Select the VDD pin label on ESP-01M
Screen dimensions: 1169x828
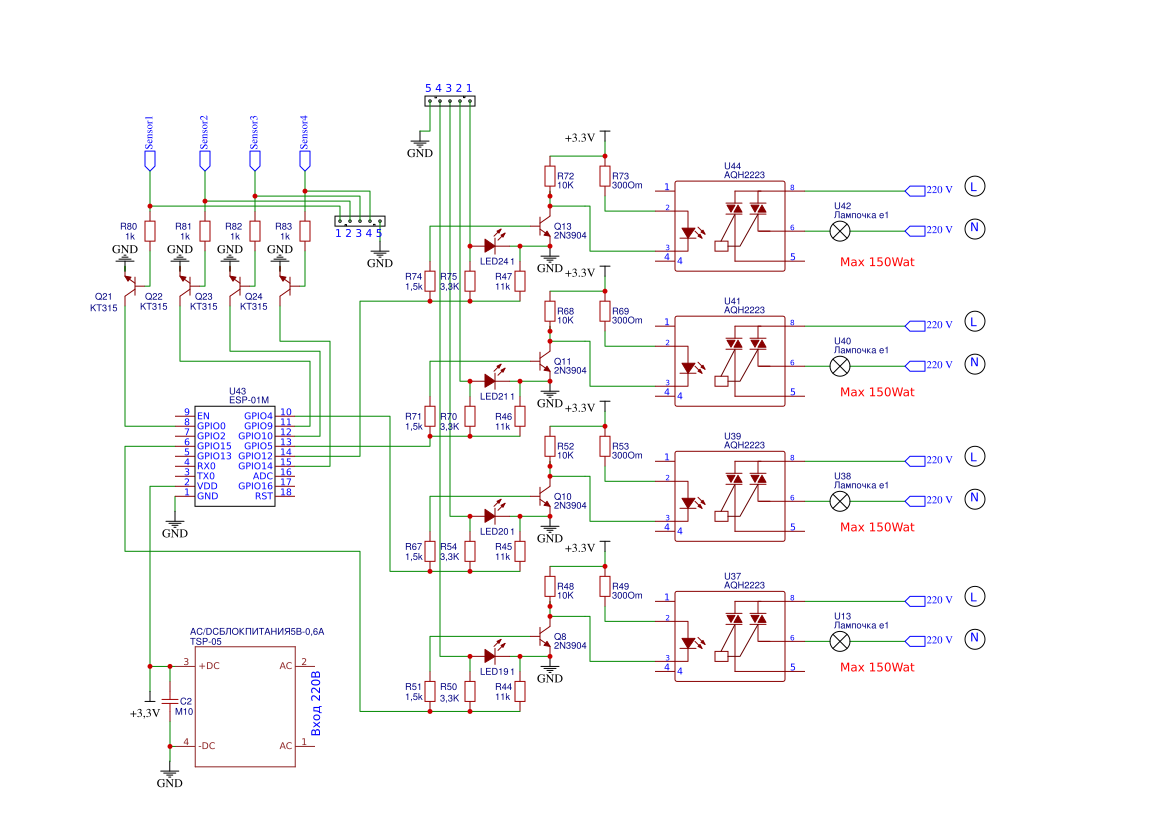[x=207, y=486]
